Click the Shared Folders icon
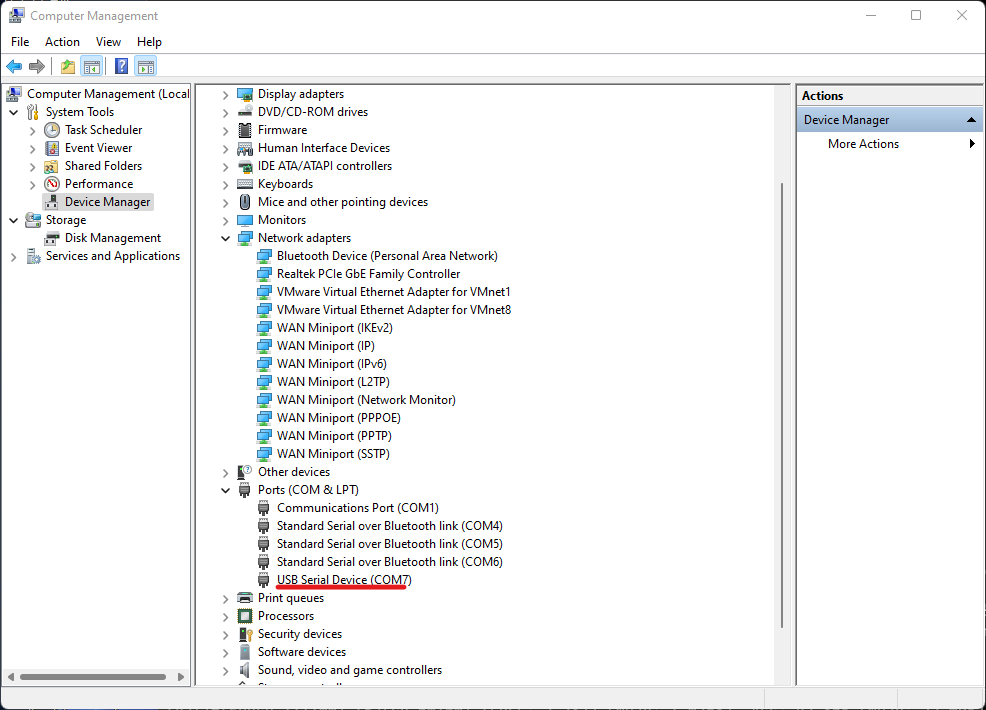The image size is (986, 710). pyautogui.click(x=52, y=167)
